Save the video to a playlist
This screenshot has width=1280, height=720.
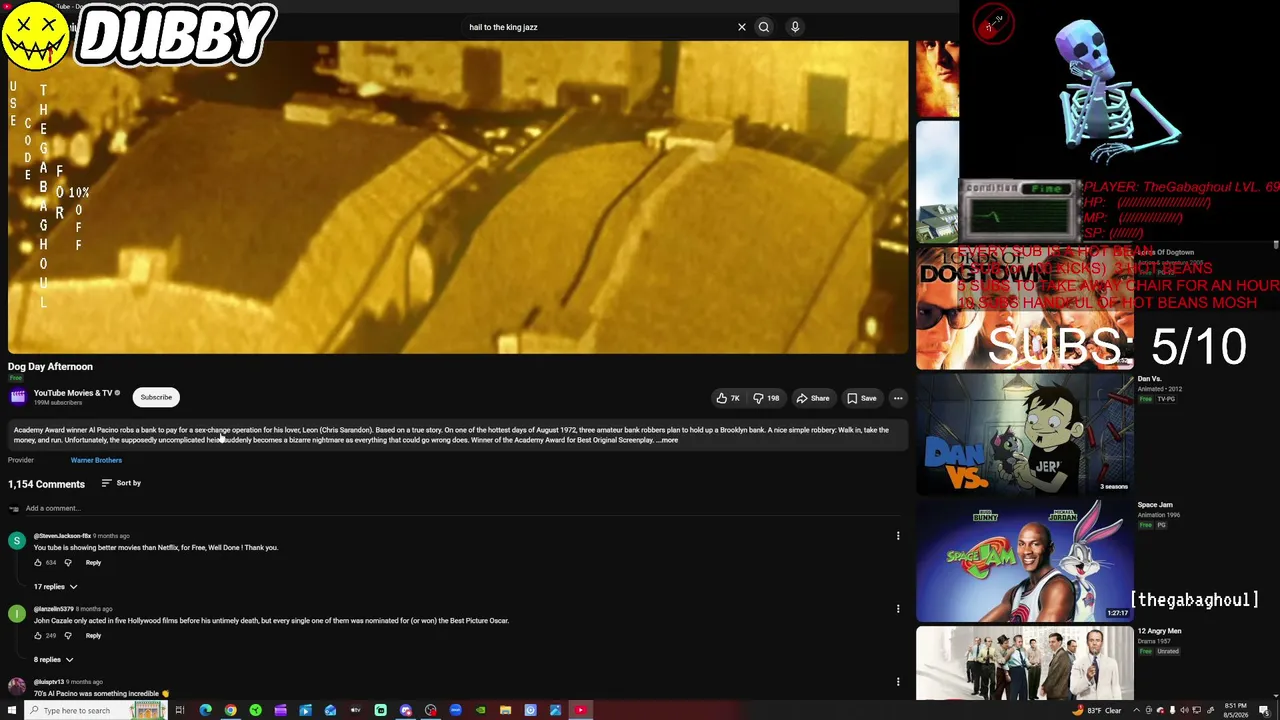[x=862, y=398]
